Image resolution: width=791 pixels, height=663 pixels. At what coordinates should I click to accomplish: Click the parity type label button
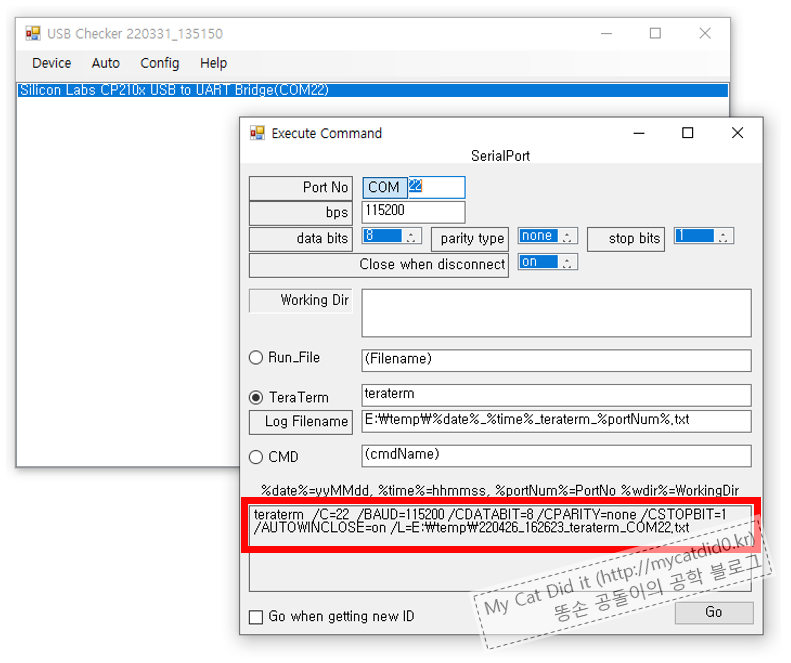[470, 239]
